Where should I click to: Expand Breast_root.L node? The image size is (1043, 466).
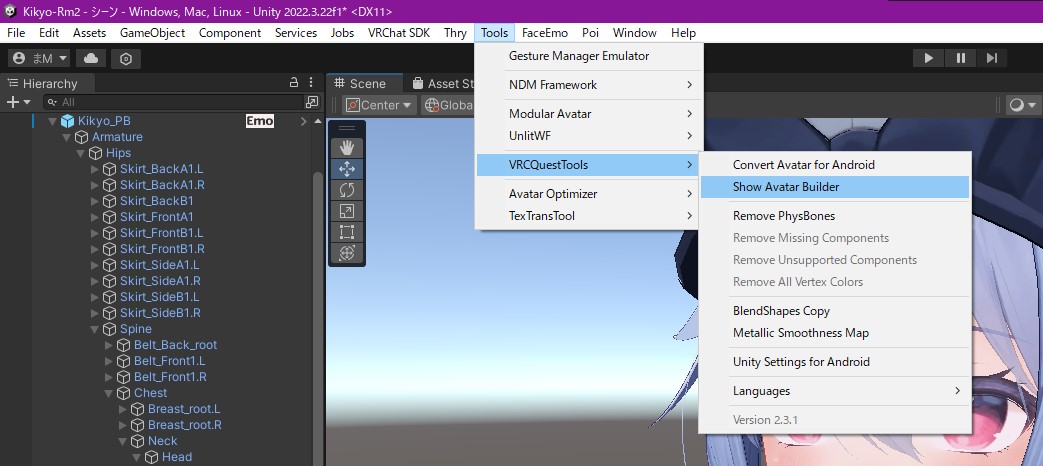(122, 409)
